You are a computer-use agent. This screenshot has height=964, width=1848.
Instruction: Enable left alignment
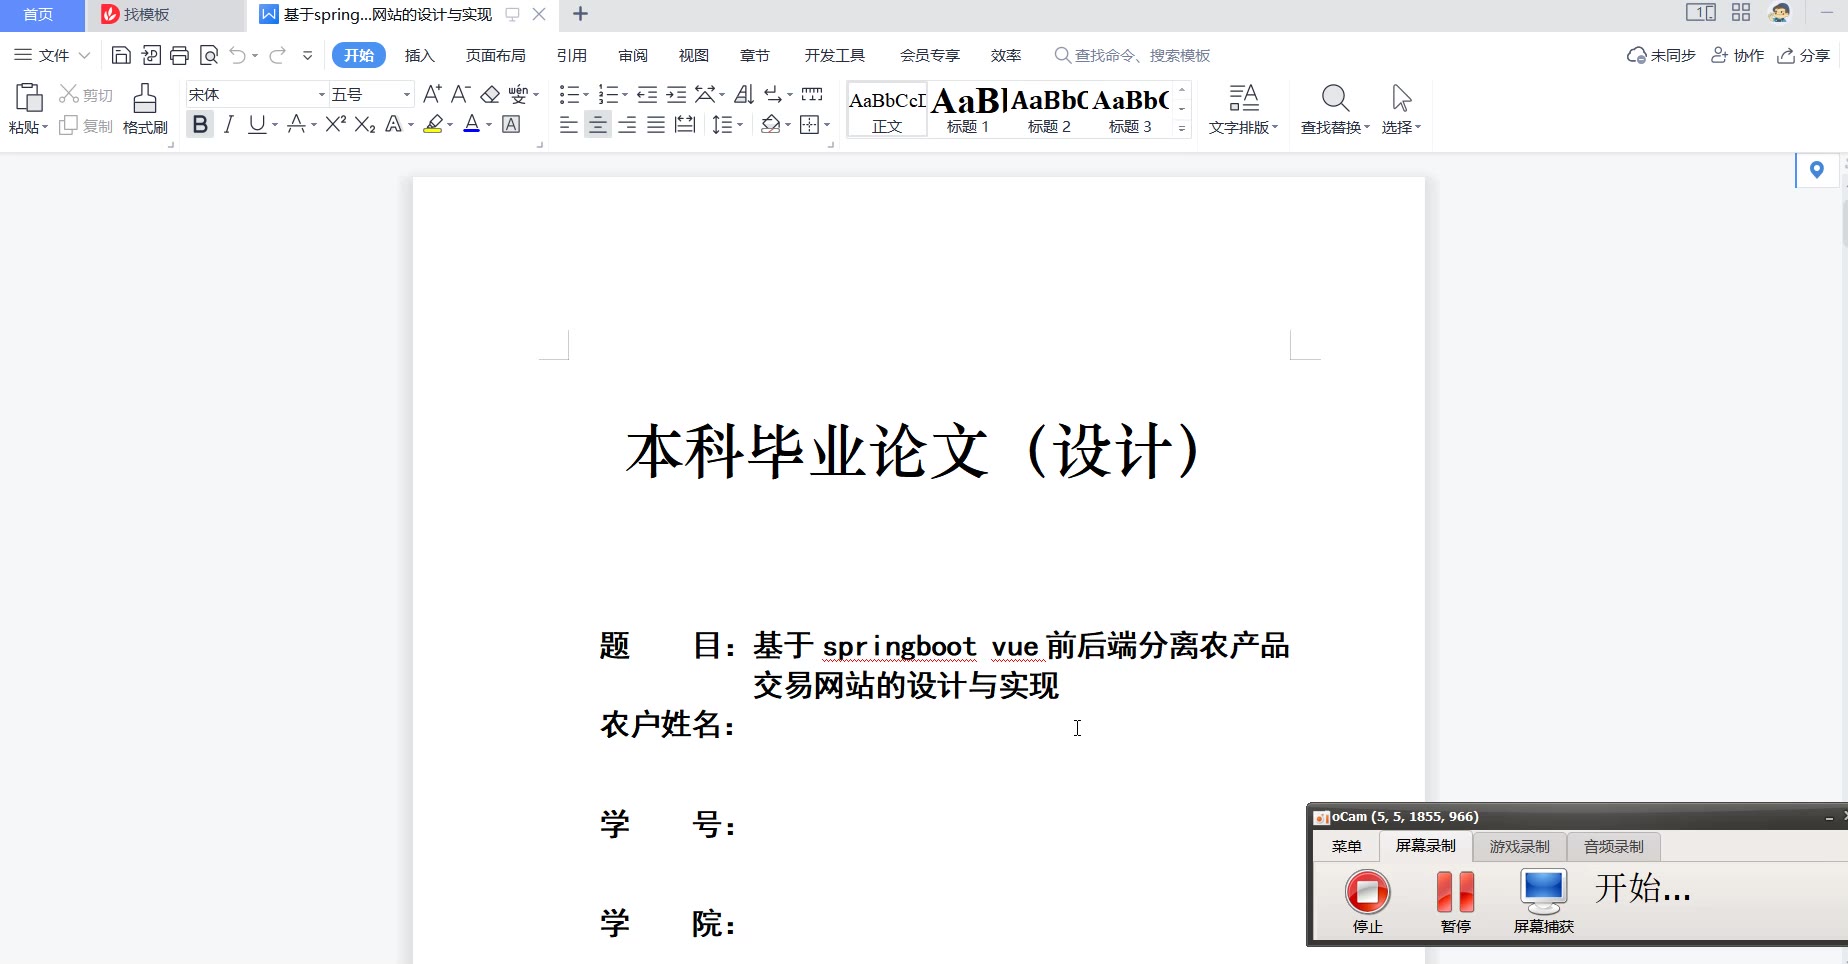[569, 124]
